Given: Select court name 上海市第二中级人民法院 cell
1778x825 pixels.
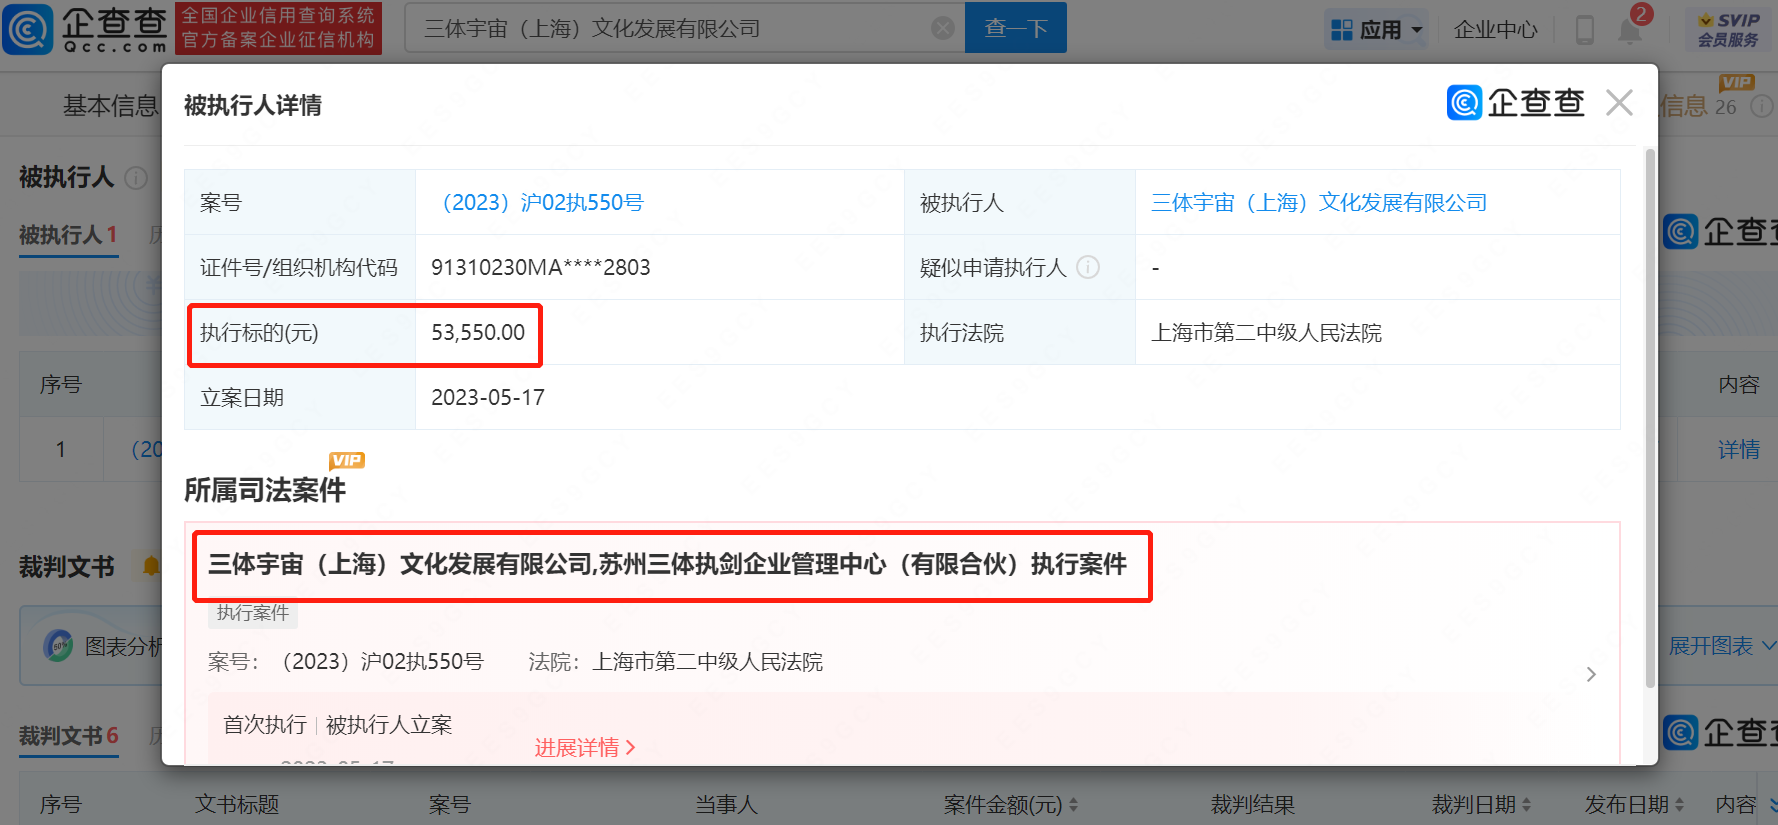Looking at the screenshot, I should click(1266, 333).
